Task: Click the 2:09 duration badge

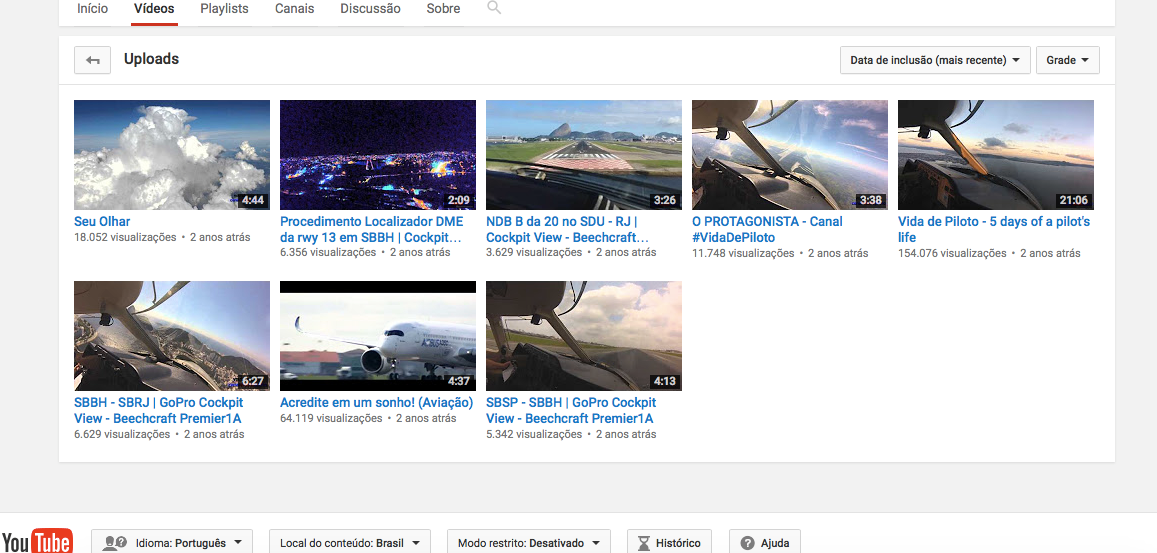Action: [458, 200]
